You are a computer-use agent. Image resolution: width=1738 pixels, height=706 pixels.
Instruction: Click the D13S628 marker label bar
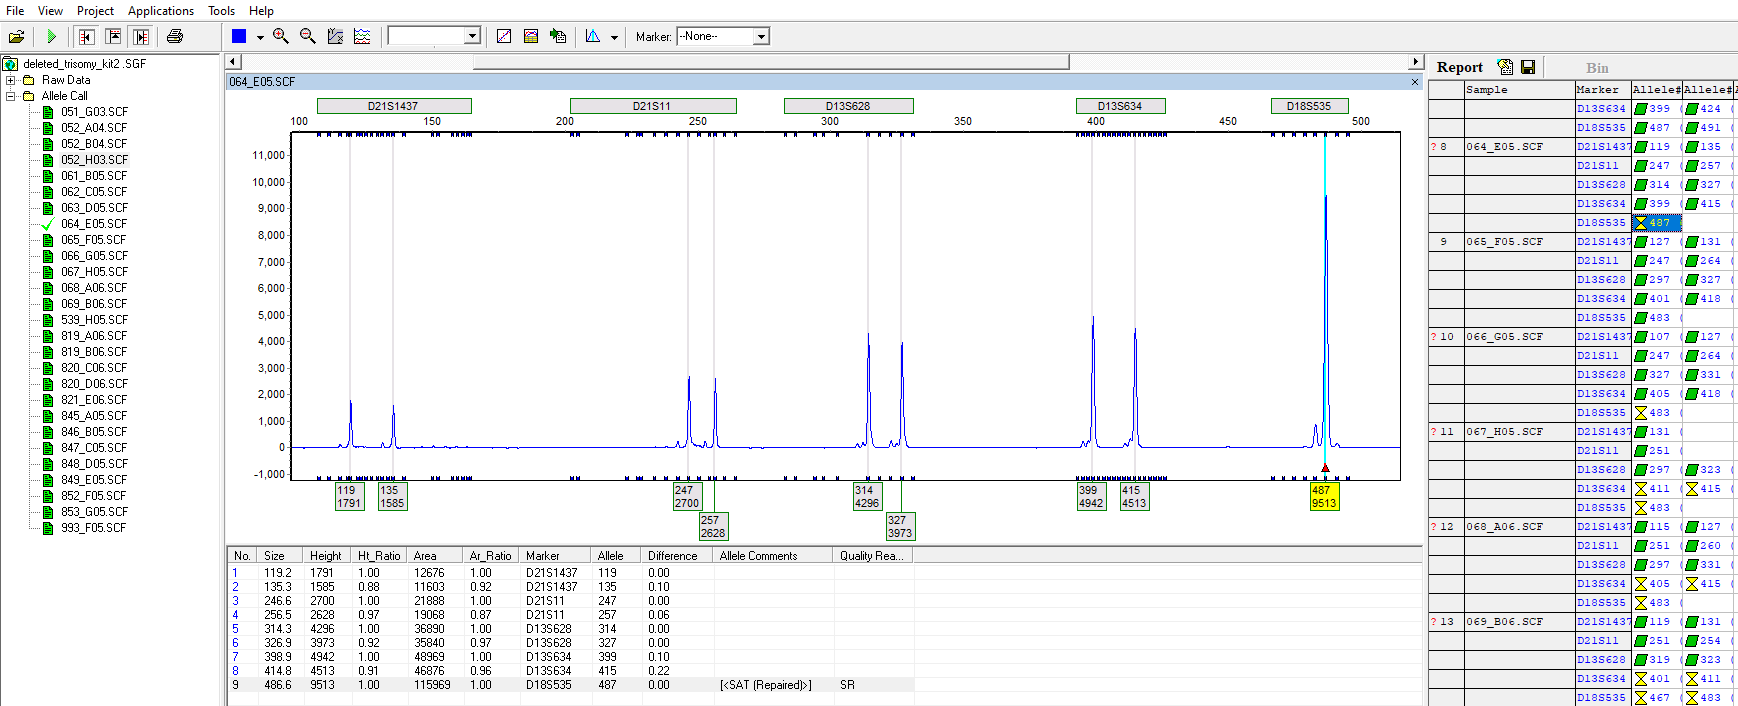click(848, 106)
